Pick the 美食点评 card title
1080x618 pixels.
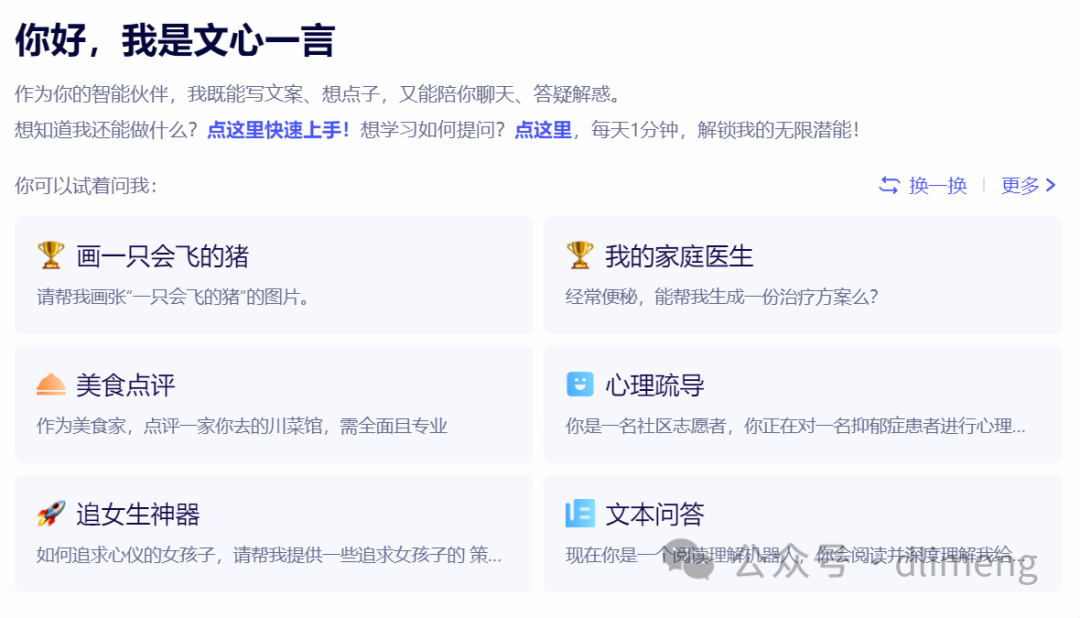coord(126,386)
